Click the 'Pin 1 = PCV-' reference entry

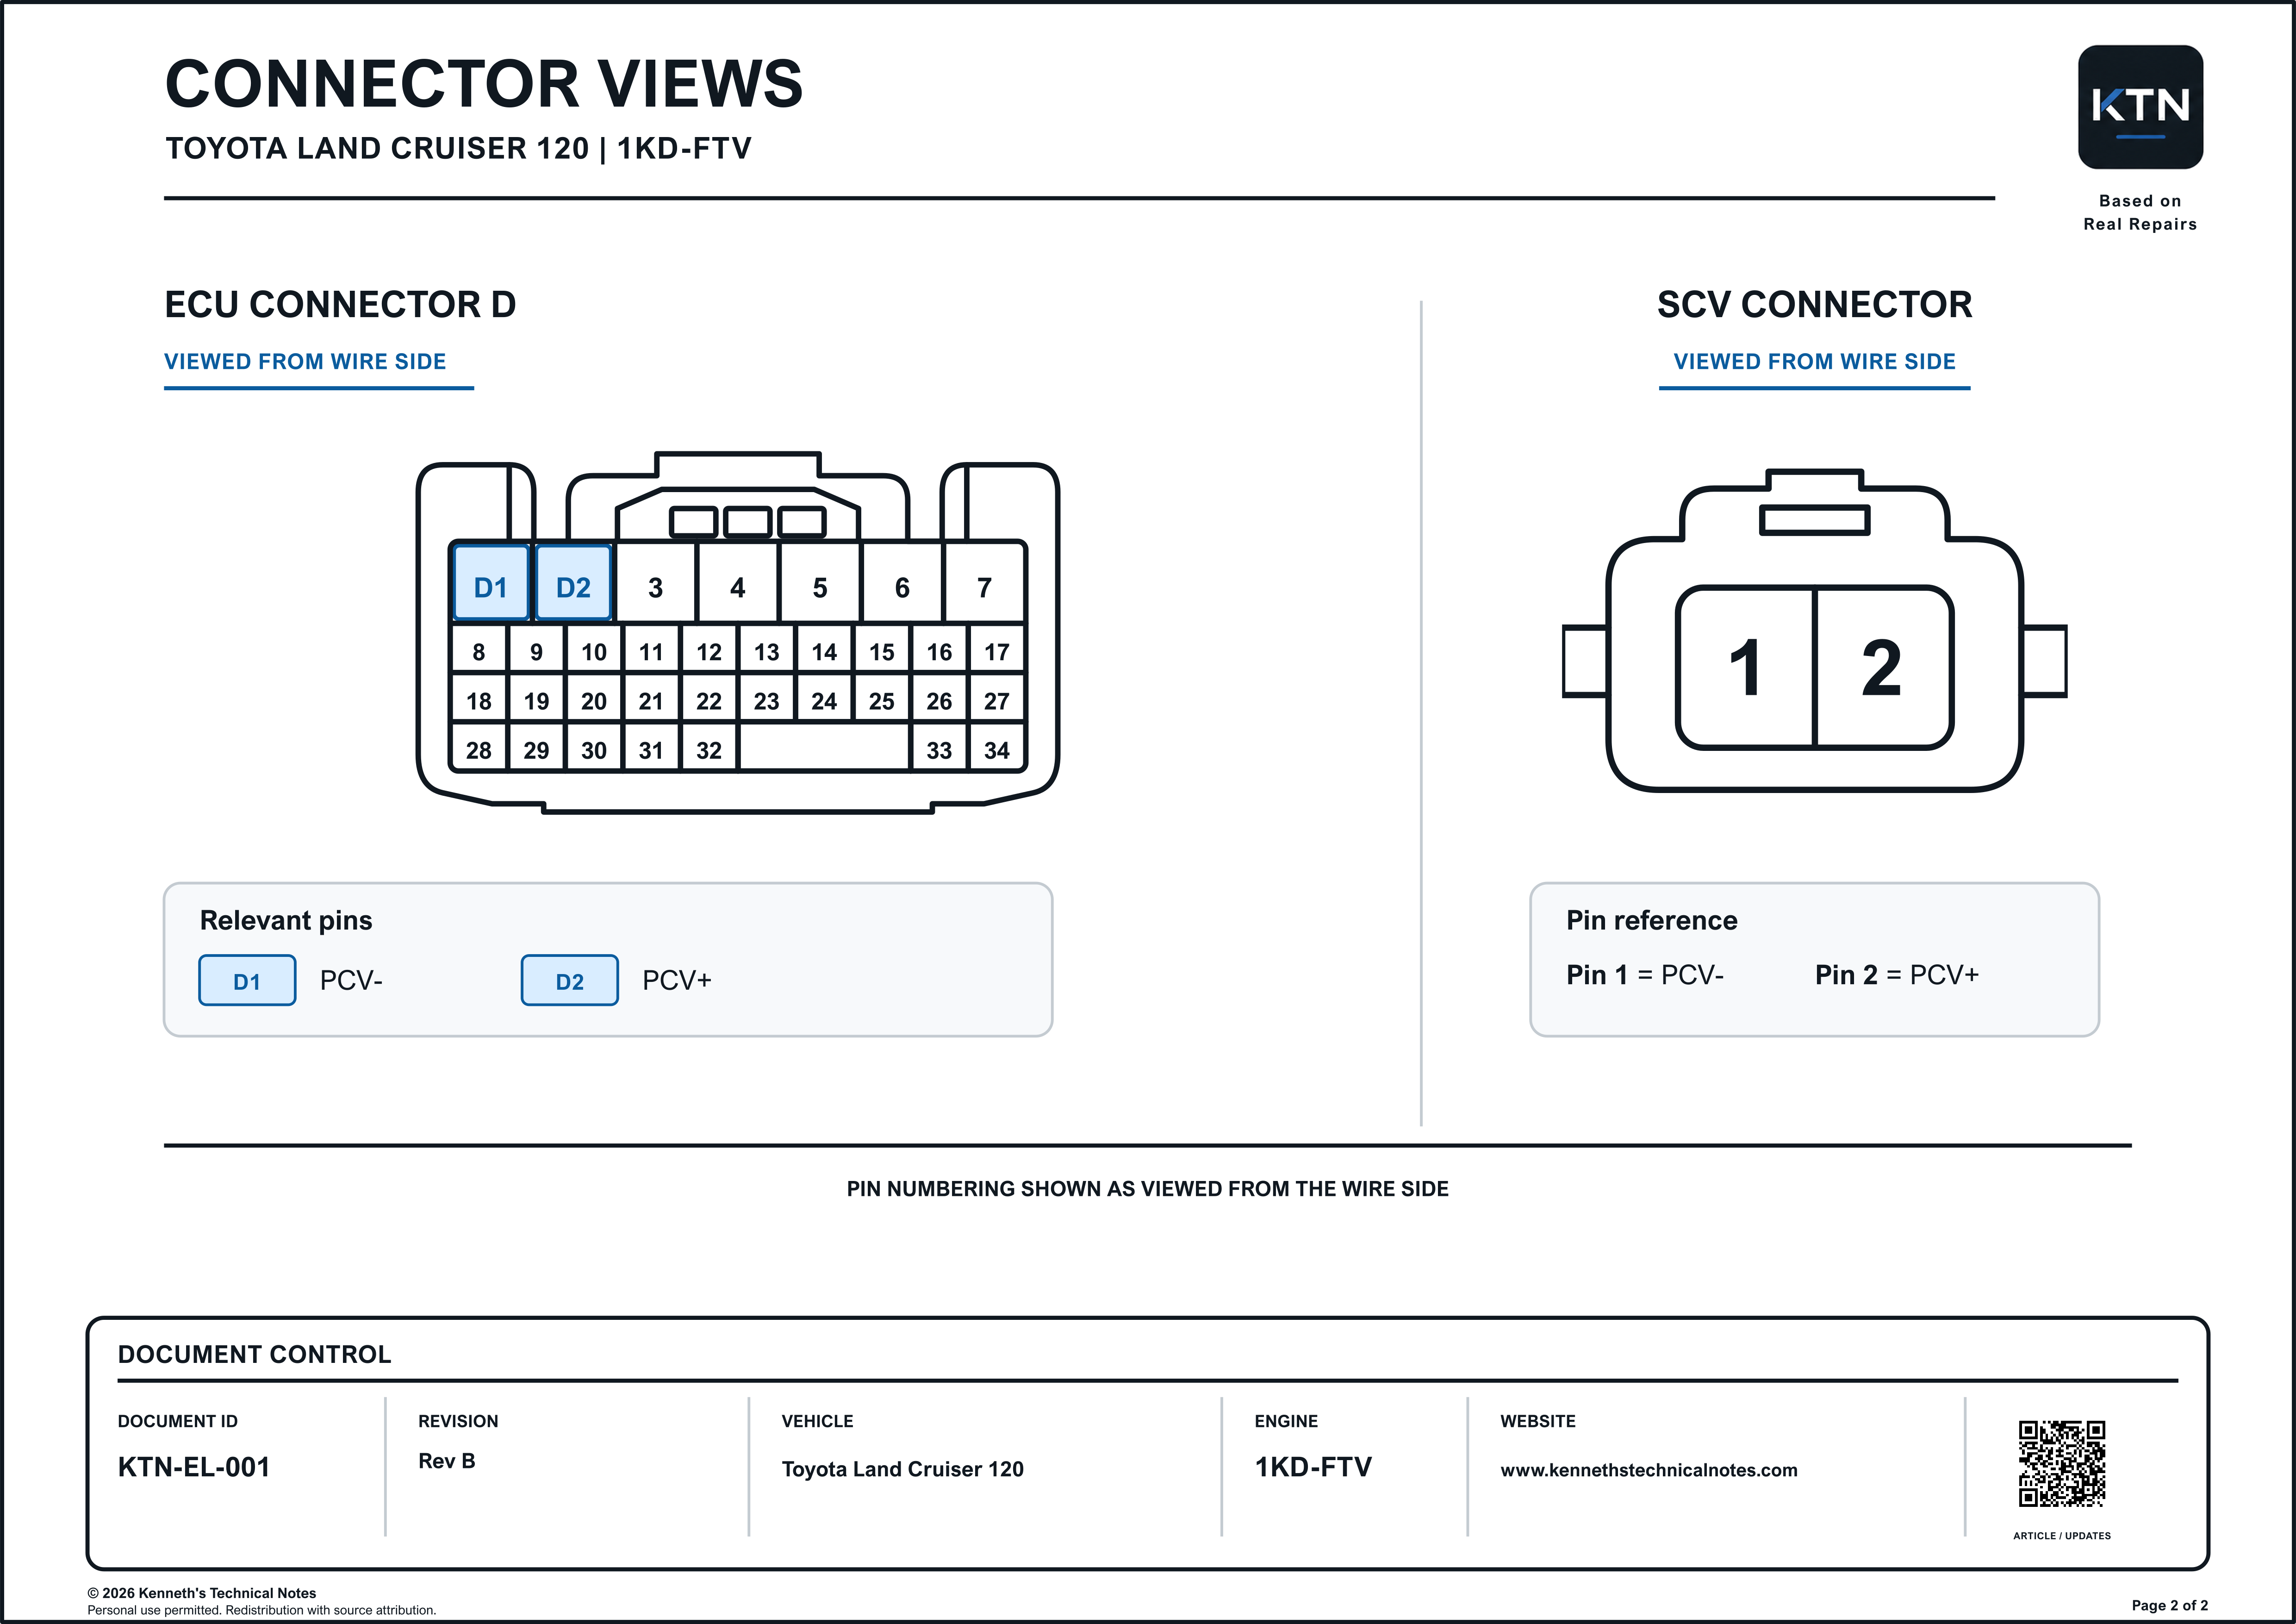(1645, 975)
